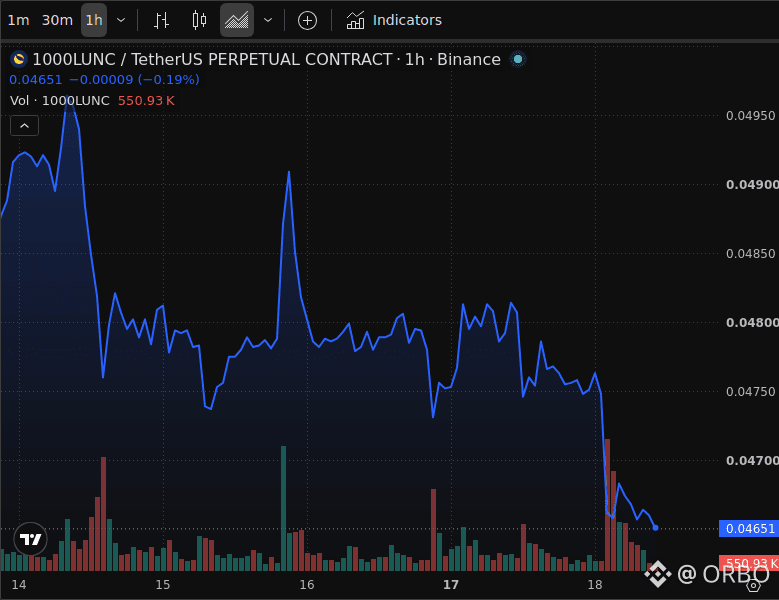Collapse the legend with the chevron button

[24, 126]
